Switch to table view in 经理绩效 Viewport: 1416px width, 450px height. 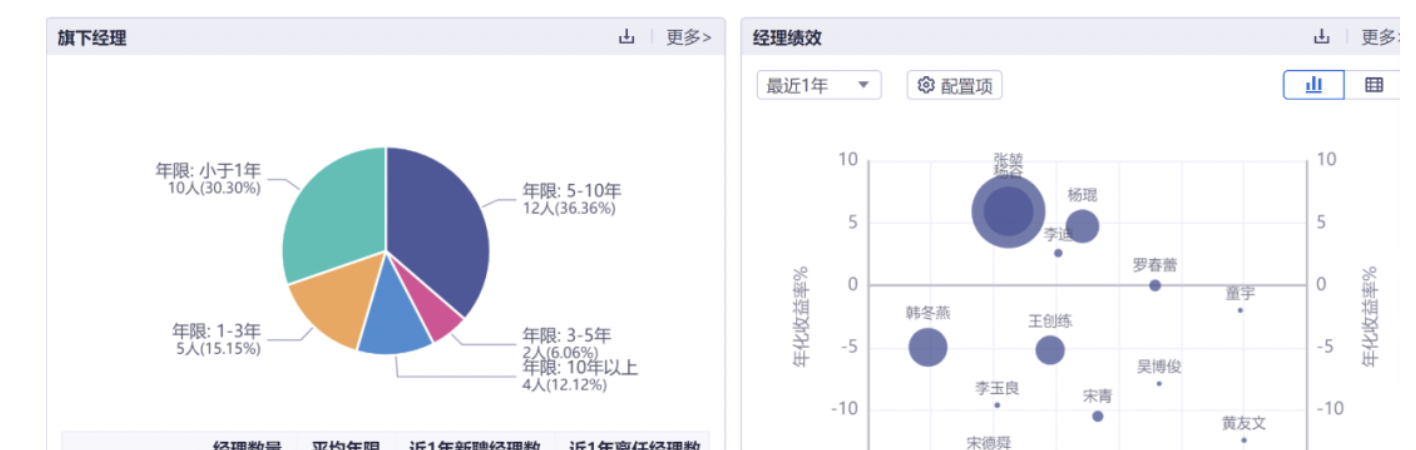[x=1374, y=85]
